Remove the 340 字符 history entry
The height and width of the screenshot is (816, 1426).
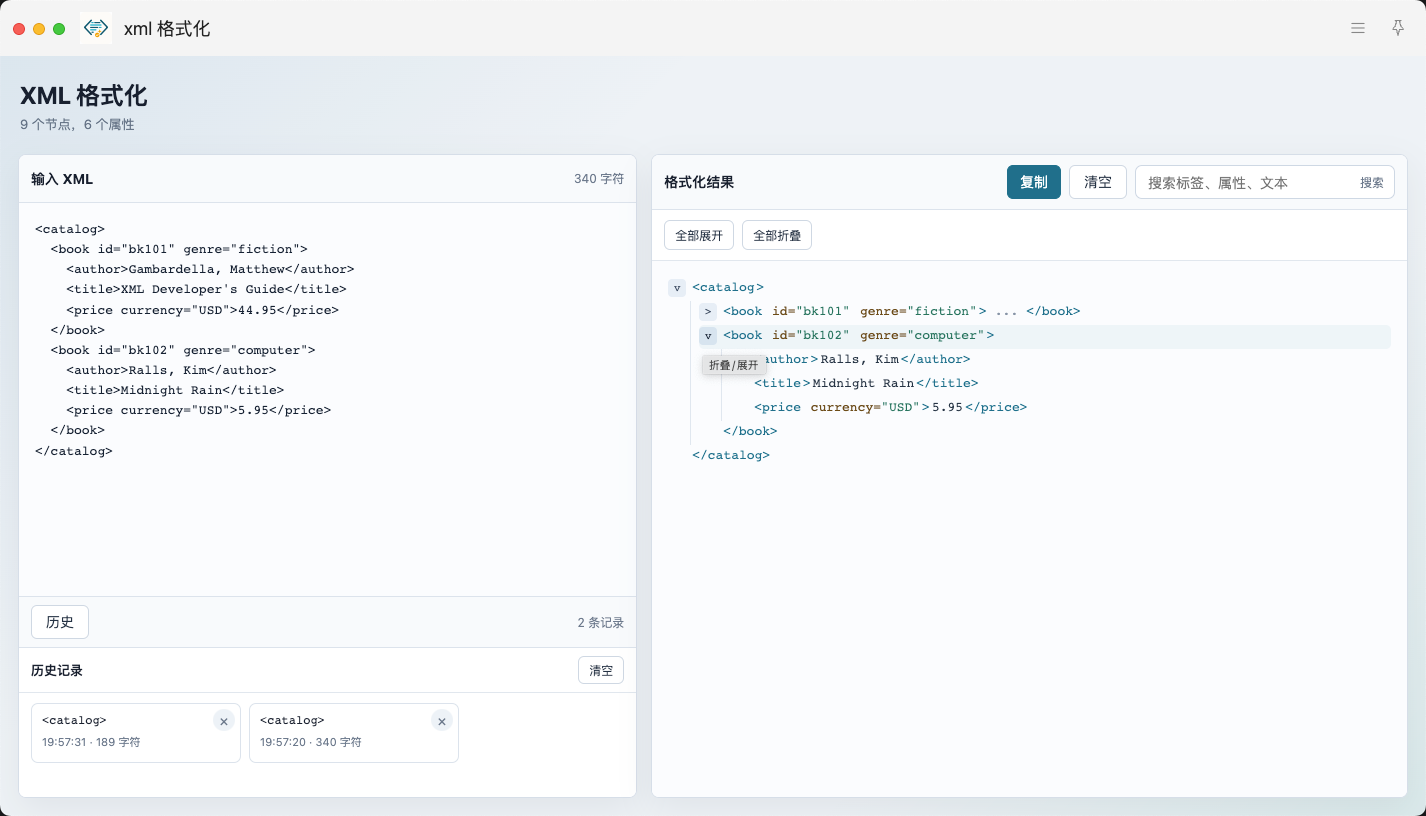click(x=442, y=721)
